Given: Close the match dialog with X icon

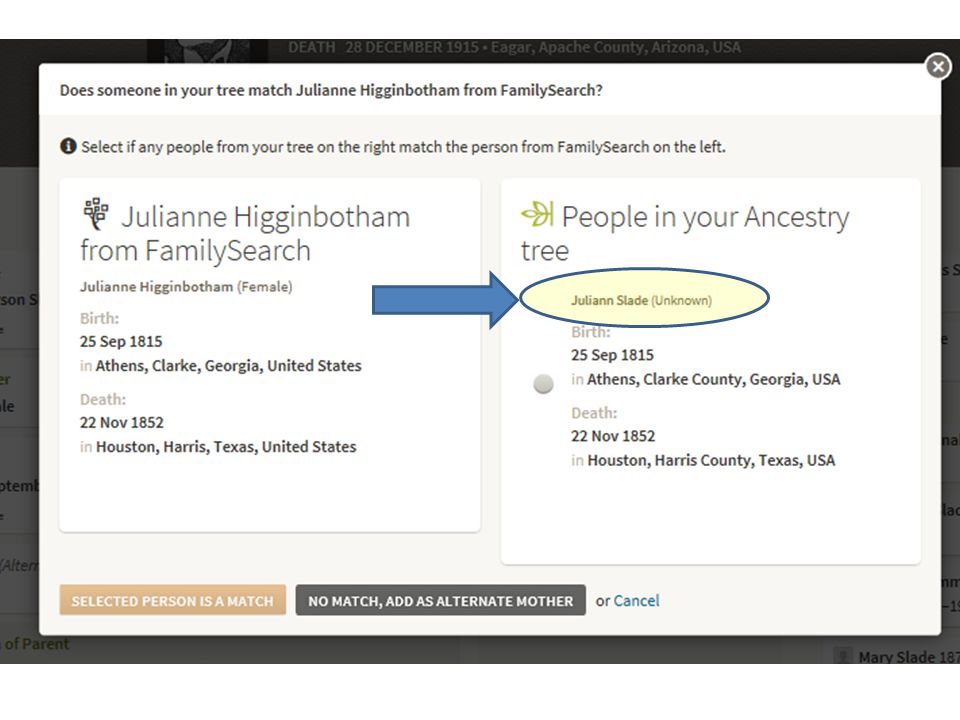Looking at the screenshot, I should pyautogui.click(x=938, y=66).
